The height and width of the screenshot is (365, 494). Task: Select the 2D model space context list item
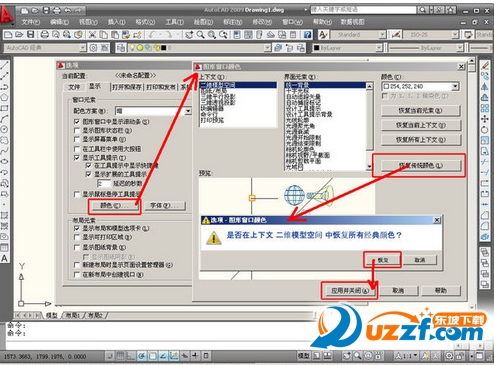pos(238,85)
